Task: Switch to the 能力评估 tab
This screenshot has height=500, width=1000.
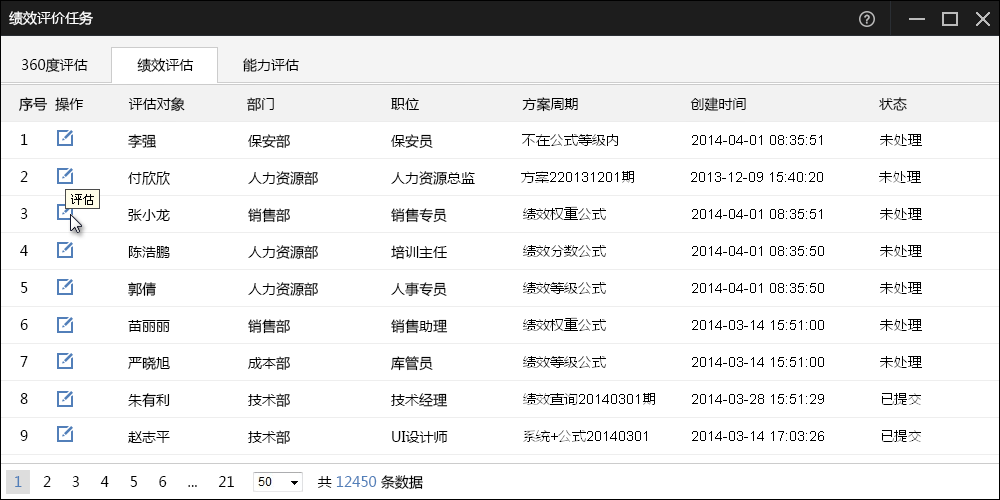Action: 270,65
